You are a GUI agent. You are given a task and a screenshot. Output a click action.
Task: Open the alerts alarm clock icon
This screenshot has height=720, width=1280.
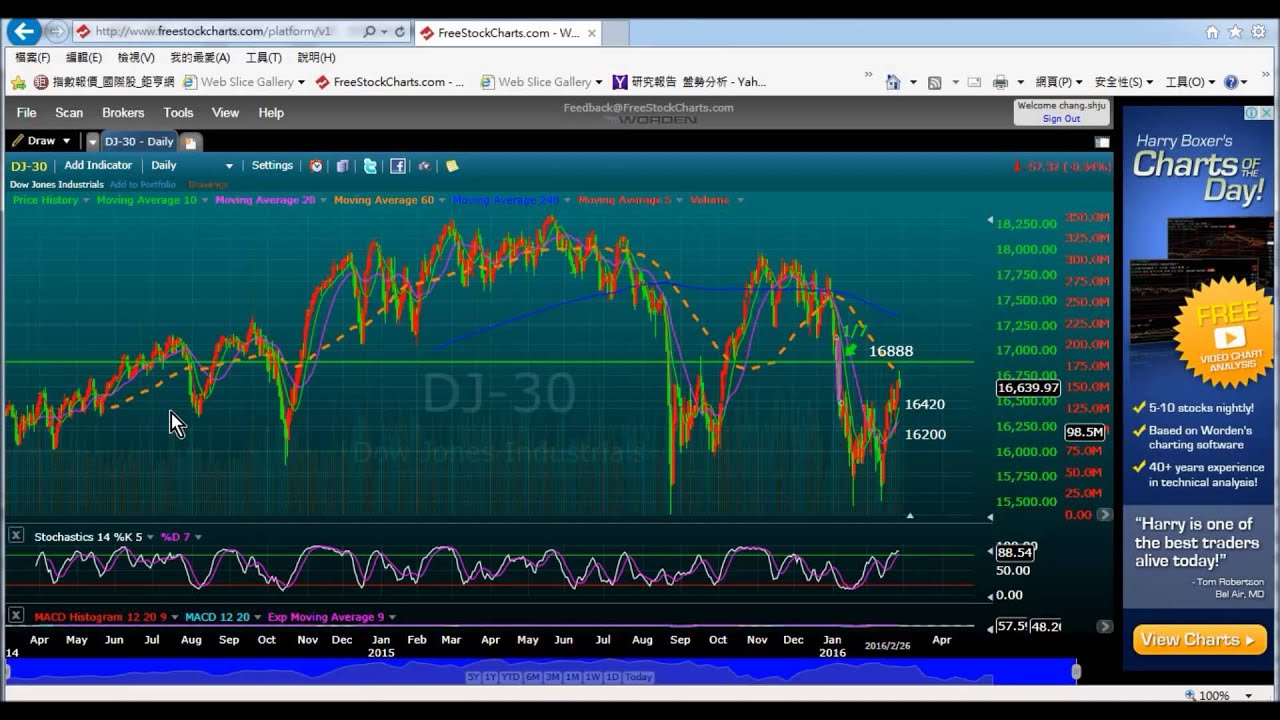[316, 166]
